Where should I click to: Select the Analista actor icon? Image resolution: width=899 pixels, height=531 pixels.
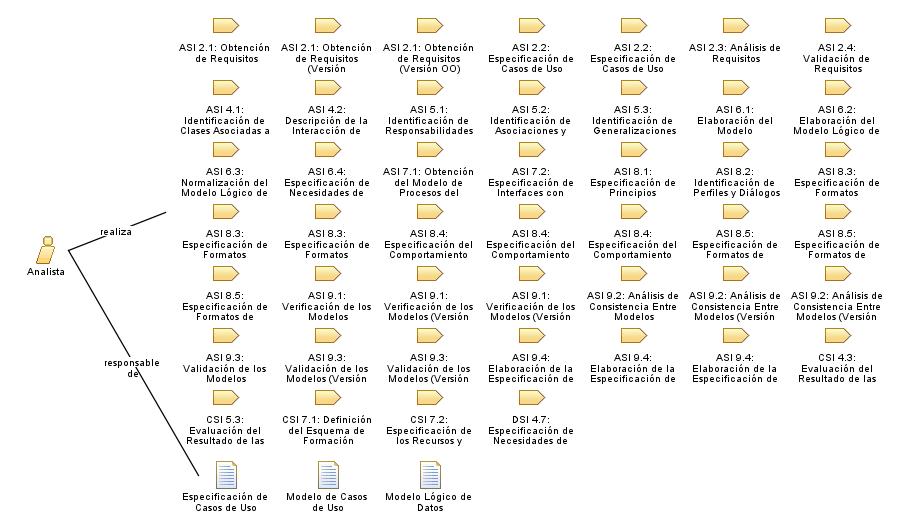coord(45,249)
